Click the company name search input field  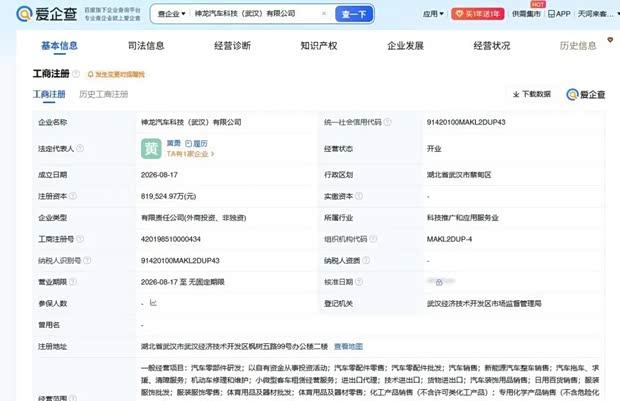pyautogui.click(x=255, y=14)
